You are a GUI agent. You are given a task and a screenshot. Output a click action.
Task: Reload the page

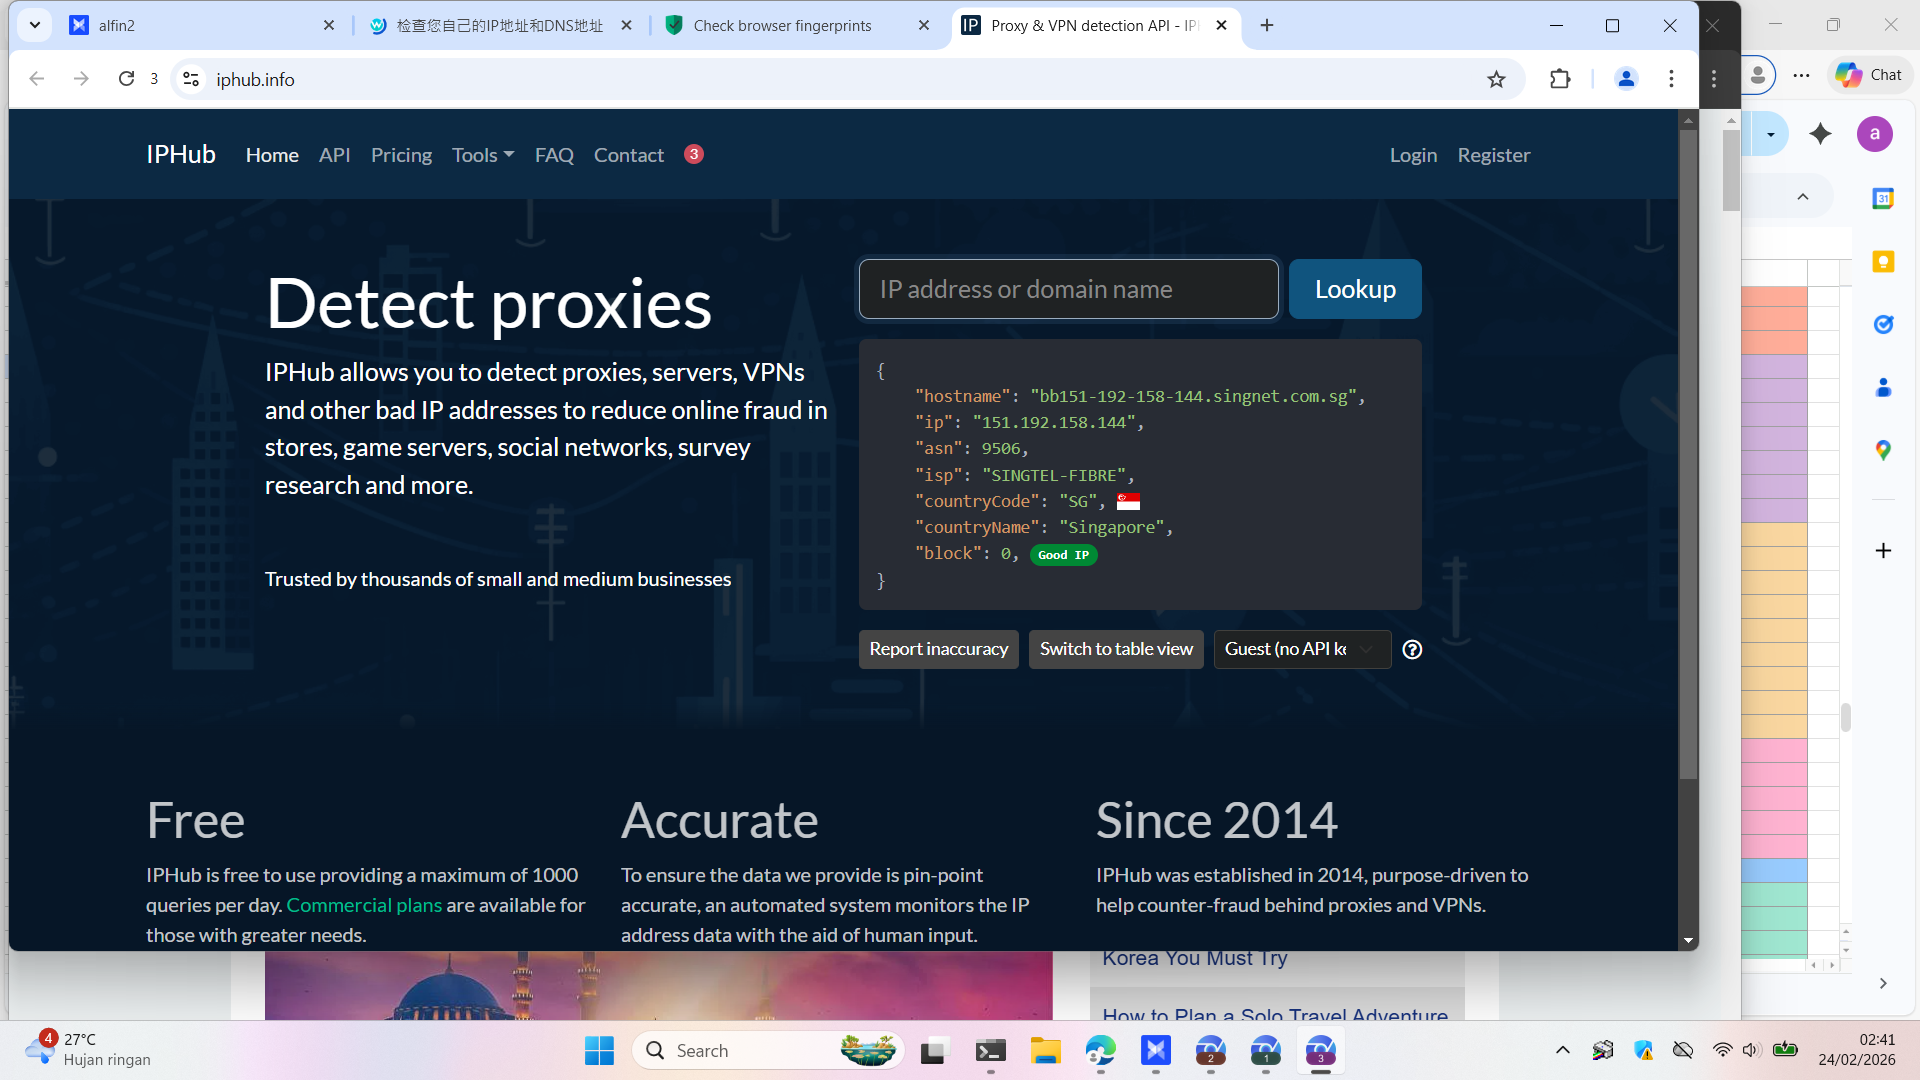point(126,79)
